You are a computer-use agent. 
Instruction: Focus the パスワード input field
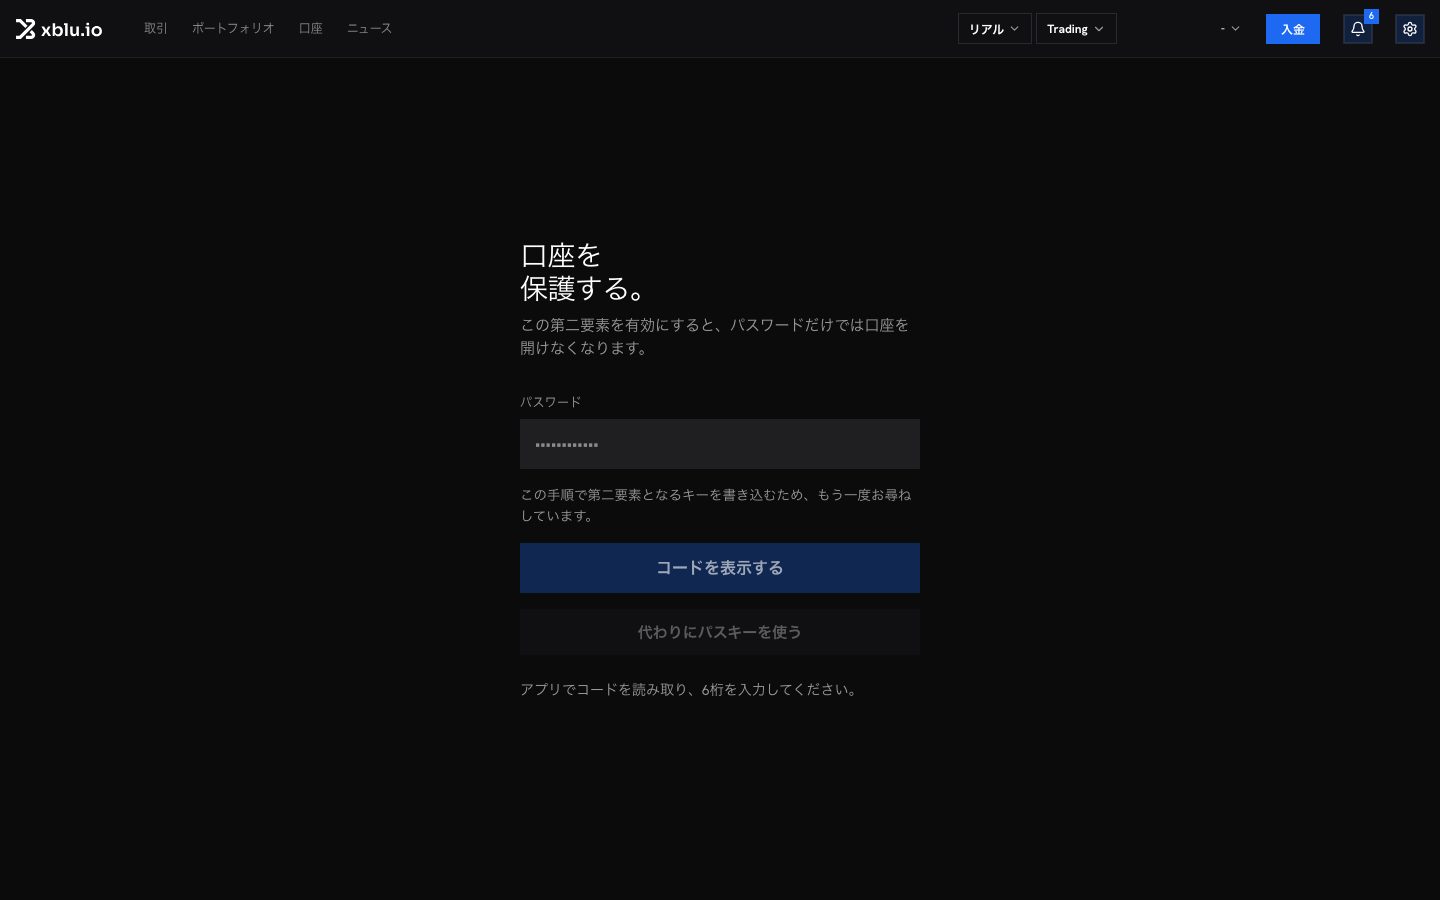720,444
